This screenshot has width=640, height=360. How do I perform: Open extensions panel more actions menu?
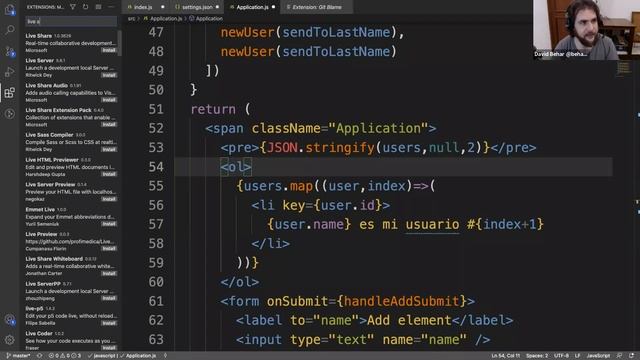(x=111, y=7)
